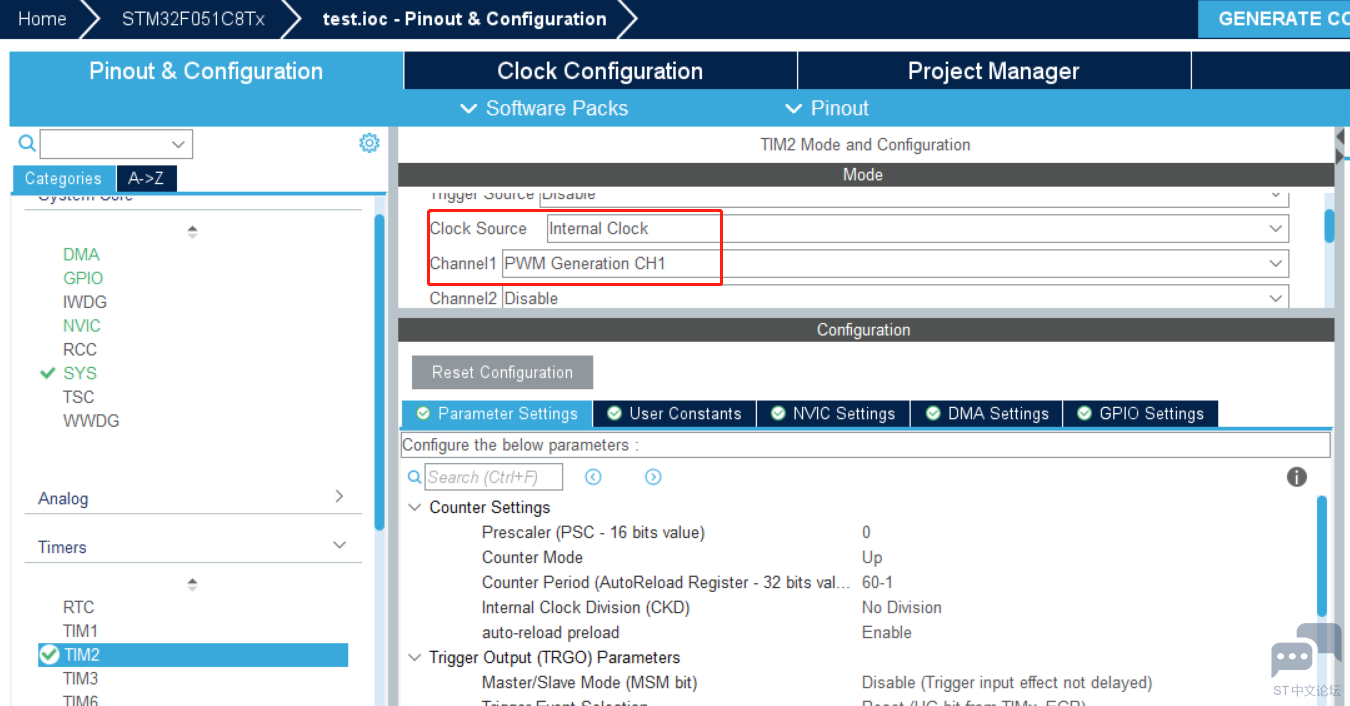Viewport: 1350px width, 706px height.
Task: Click the Prescaler value 0
Action: click(866, 532)
